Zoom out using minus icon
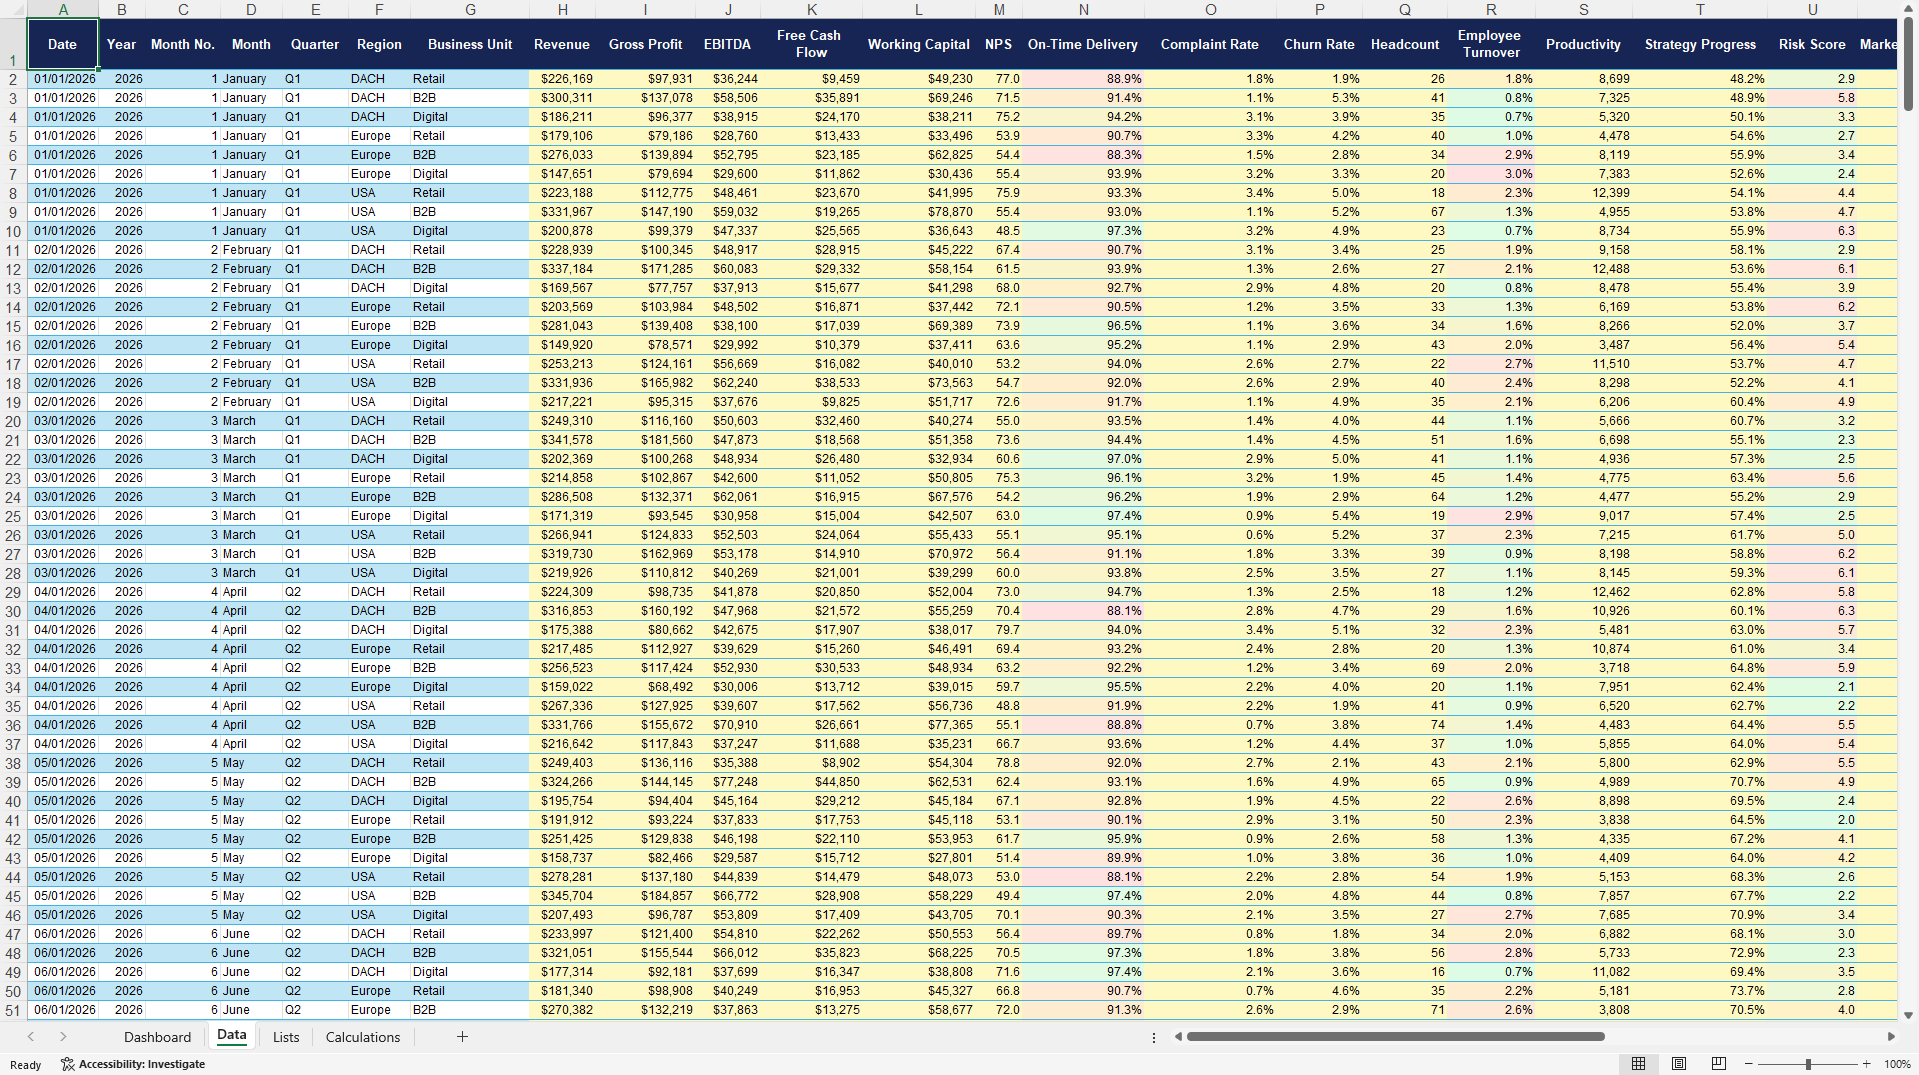This screenshot has height=1075, width=1919. point(1749,1064)
